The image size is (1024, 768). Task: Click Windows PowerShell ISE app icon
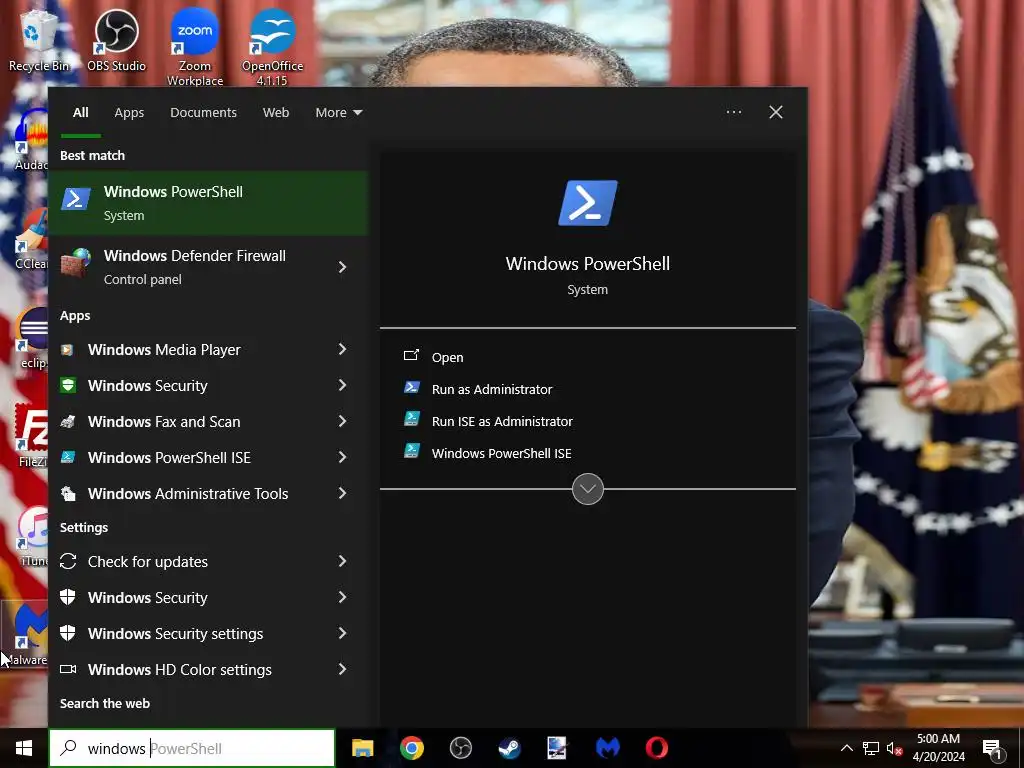click(67, 458)
